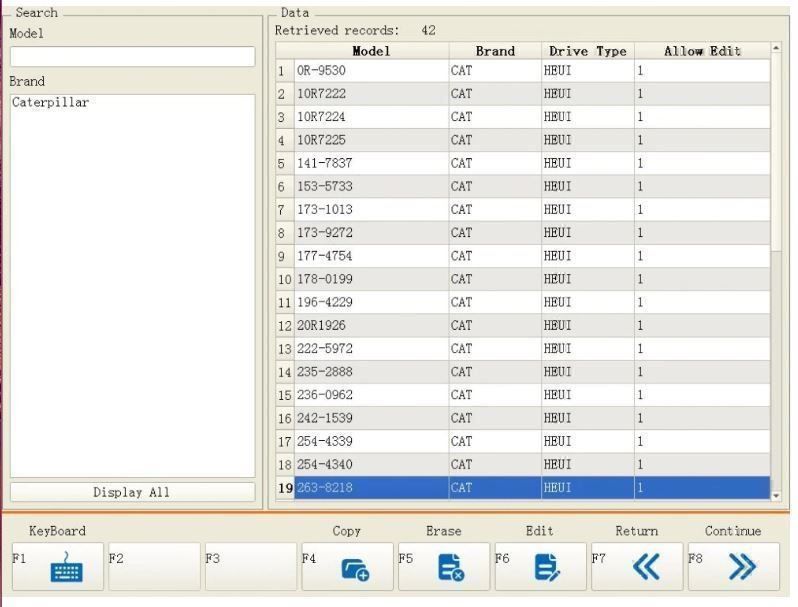Select model 242-1539 row
The width and height of the screenshot is (798, 607).
pyautogui.click(x=523, y=418)
